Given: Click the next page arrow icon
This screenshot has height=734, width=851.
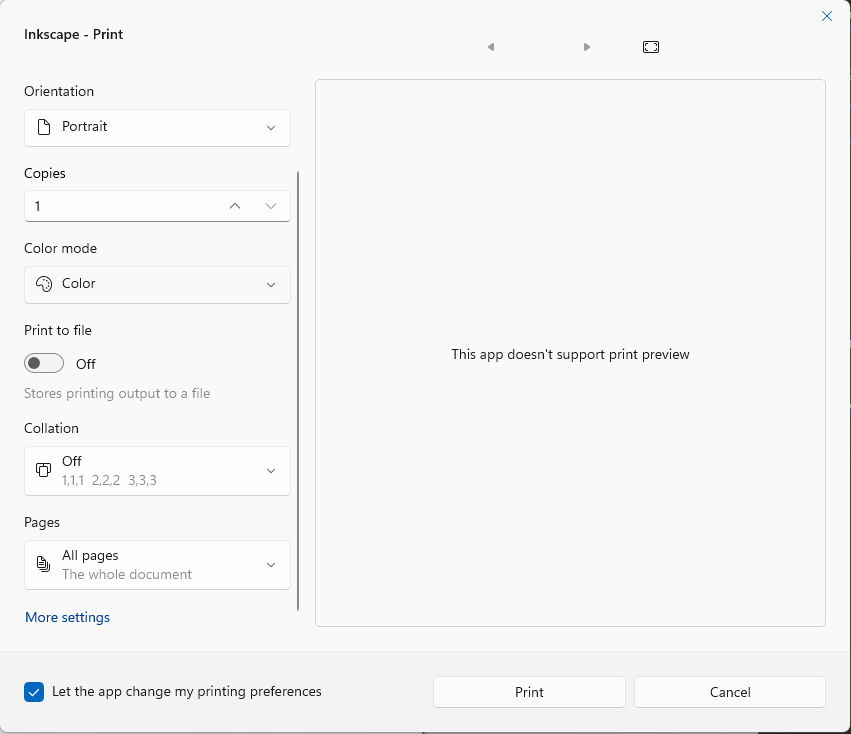Looking at the screenshot, I should coord(587,47).
